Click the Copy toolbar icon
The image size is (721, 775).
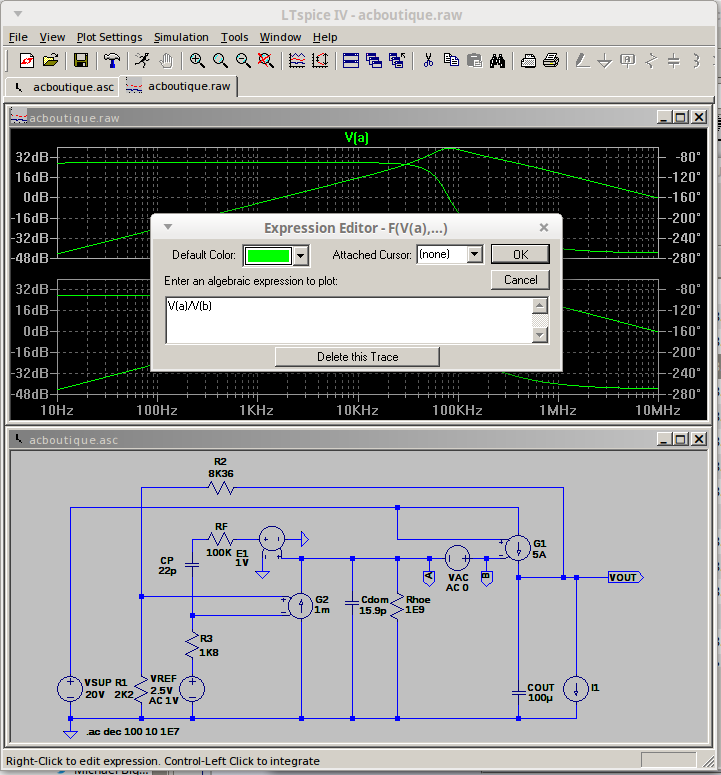point(451,61)
